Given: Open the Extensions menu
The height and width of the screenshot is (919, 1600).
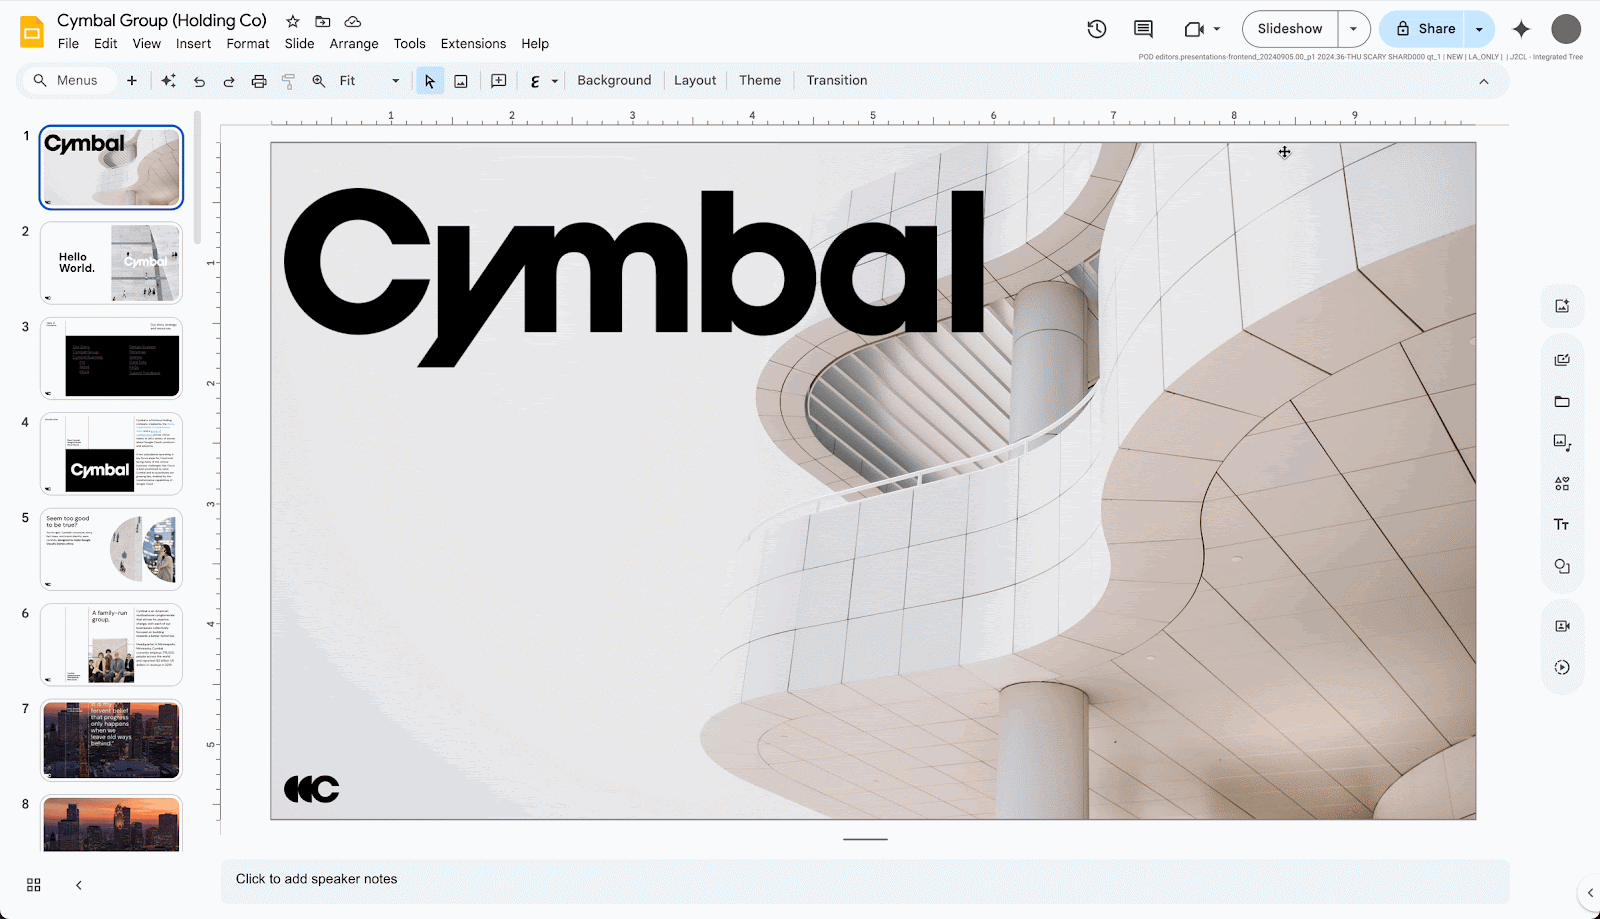Looking at the screenshot, I should [x=473, y=43].
